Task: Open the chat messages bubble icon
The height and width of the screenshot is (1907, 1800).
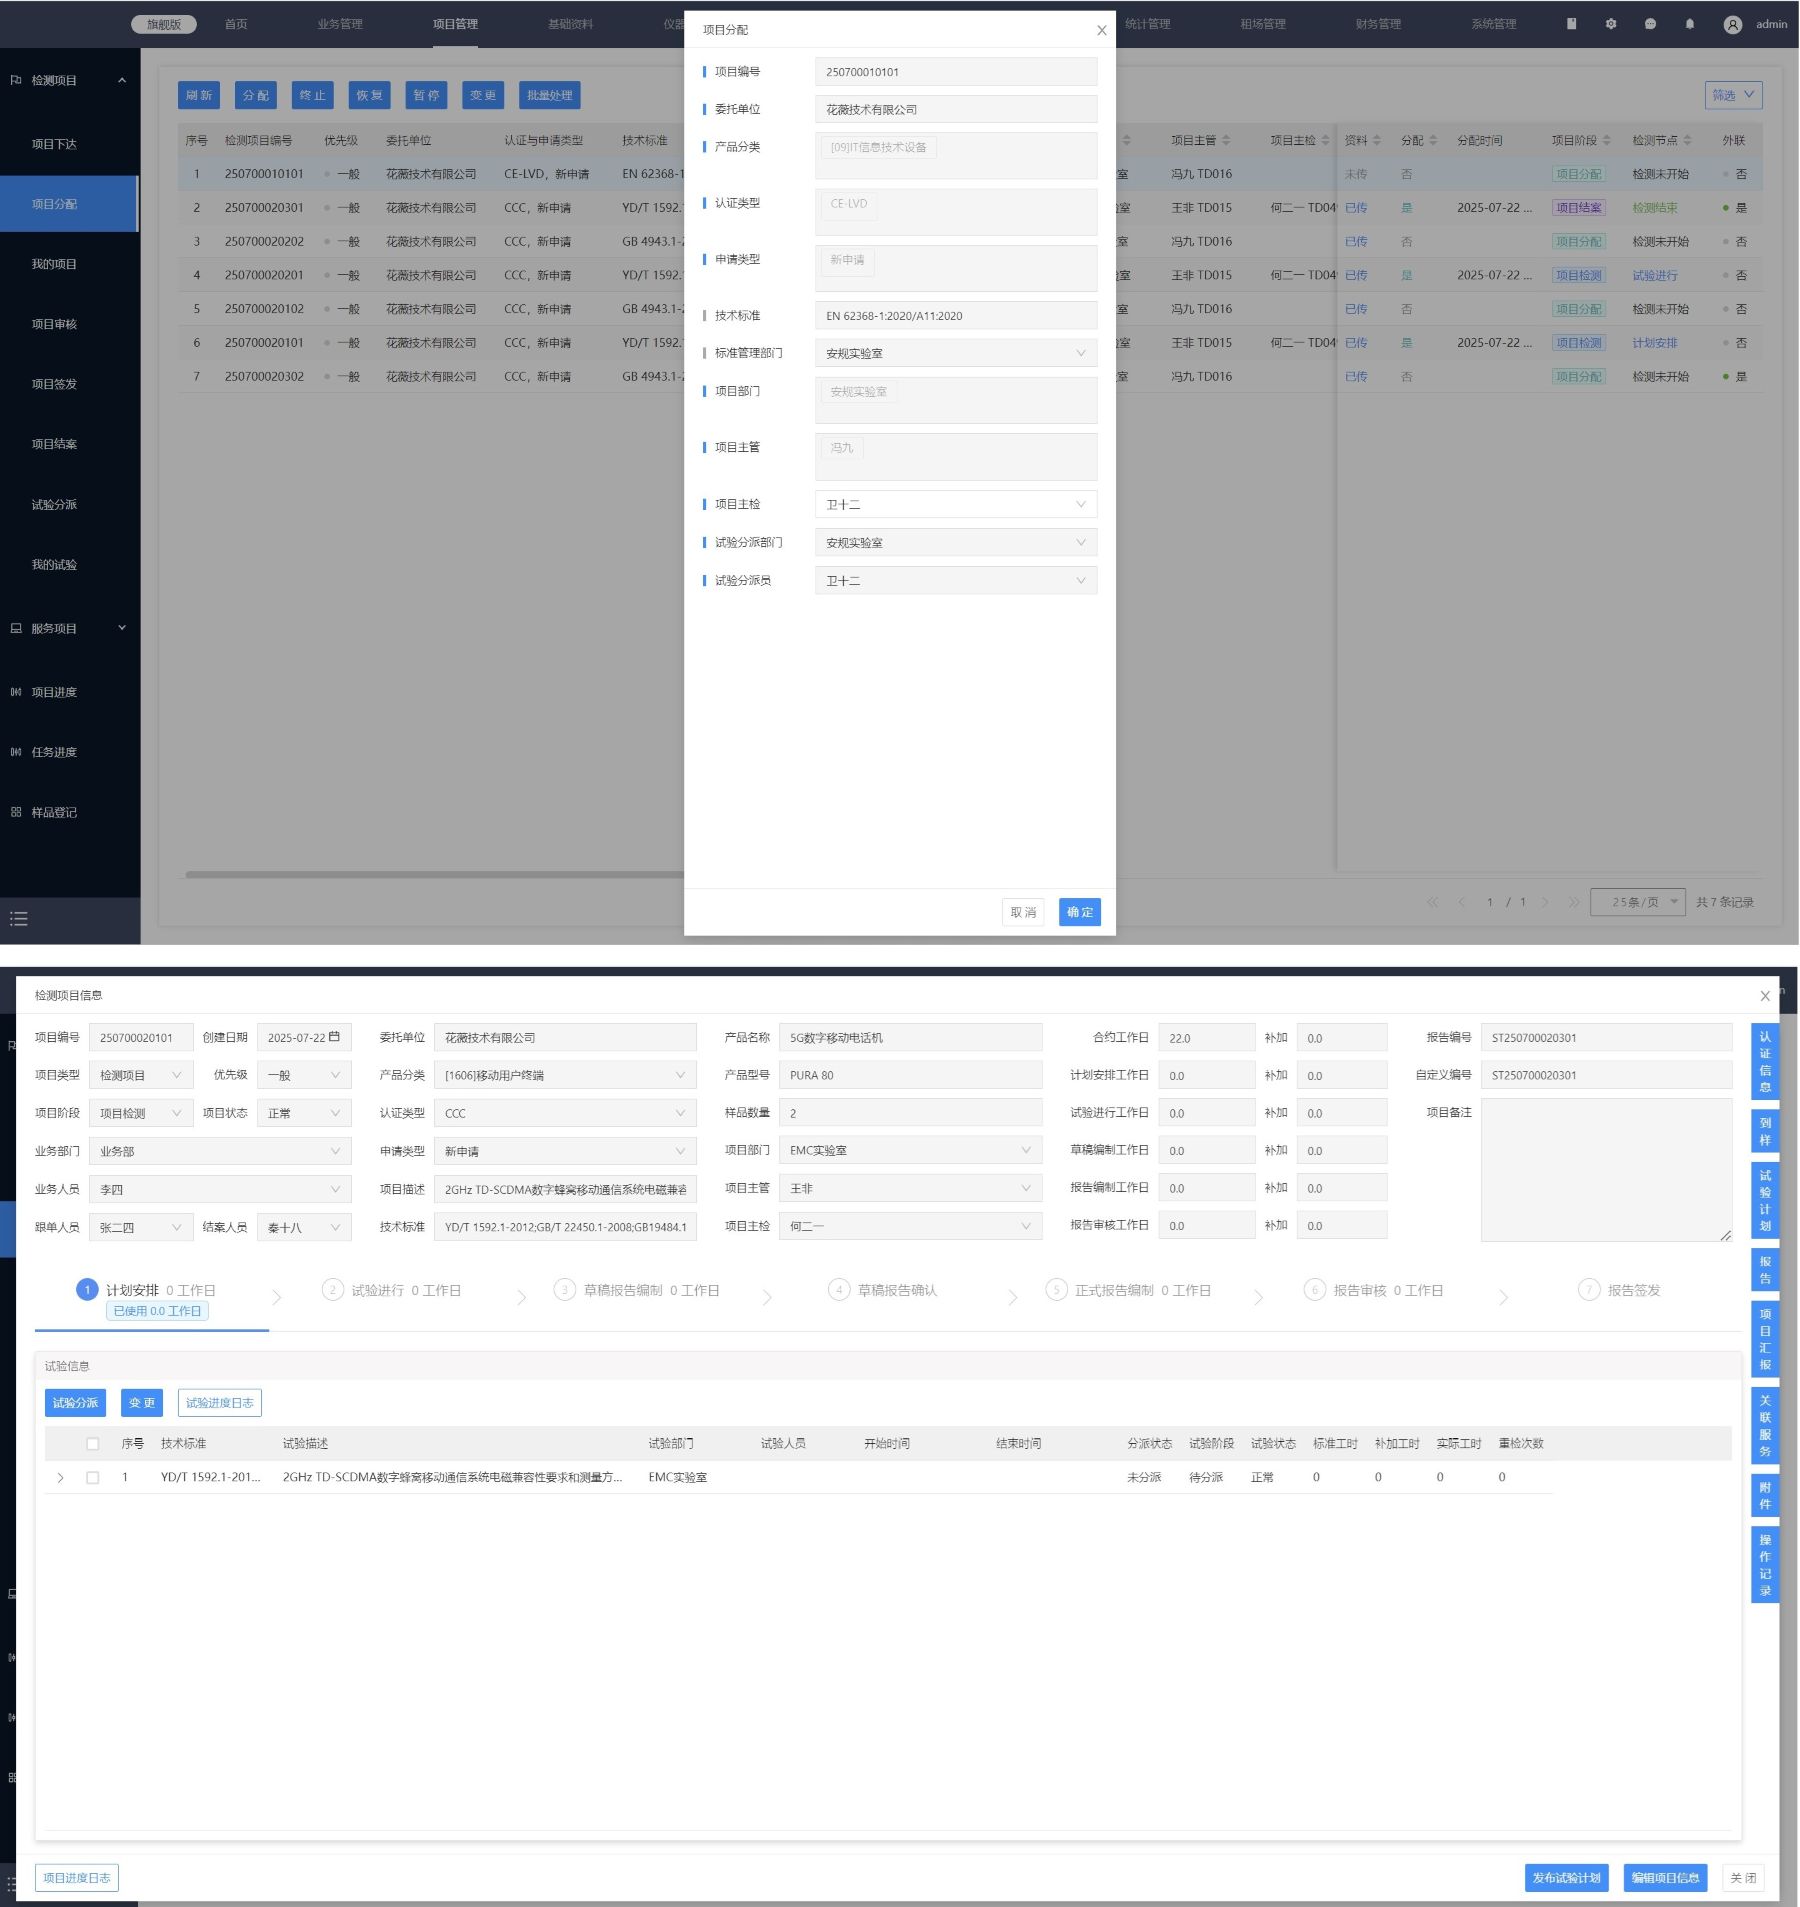Action: [x=1650, y=24]
